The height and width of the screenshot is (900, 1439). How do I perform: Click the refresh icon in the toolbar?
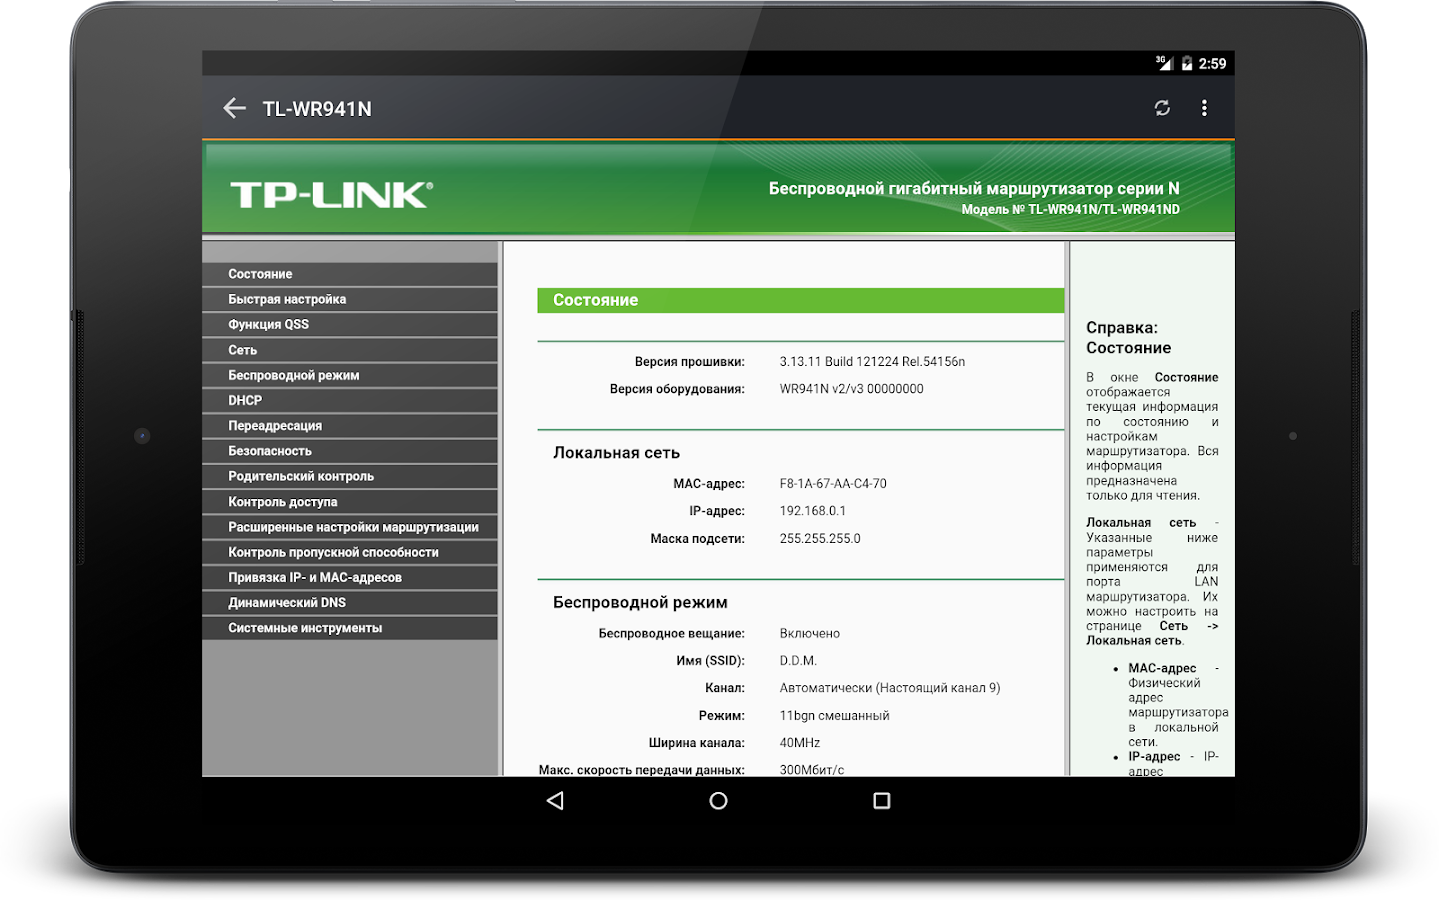pos(1162,108)
